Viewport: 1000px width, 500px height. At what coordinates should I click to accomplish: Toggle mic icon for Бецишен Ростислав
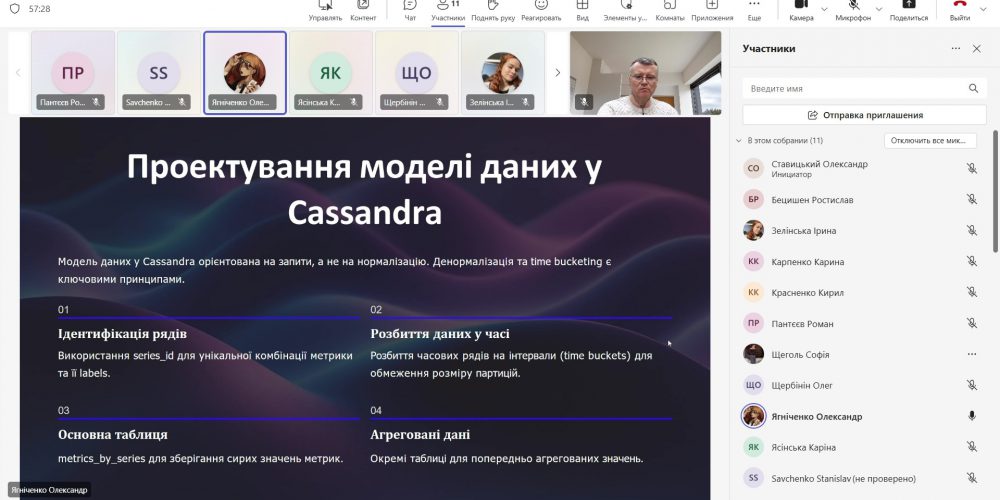tap(971, 200)
